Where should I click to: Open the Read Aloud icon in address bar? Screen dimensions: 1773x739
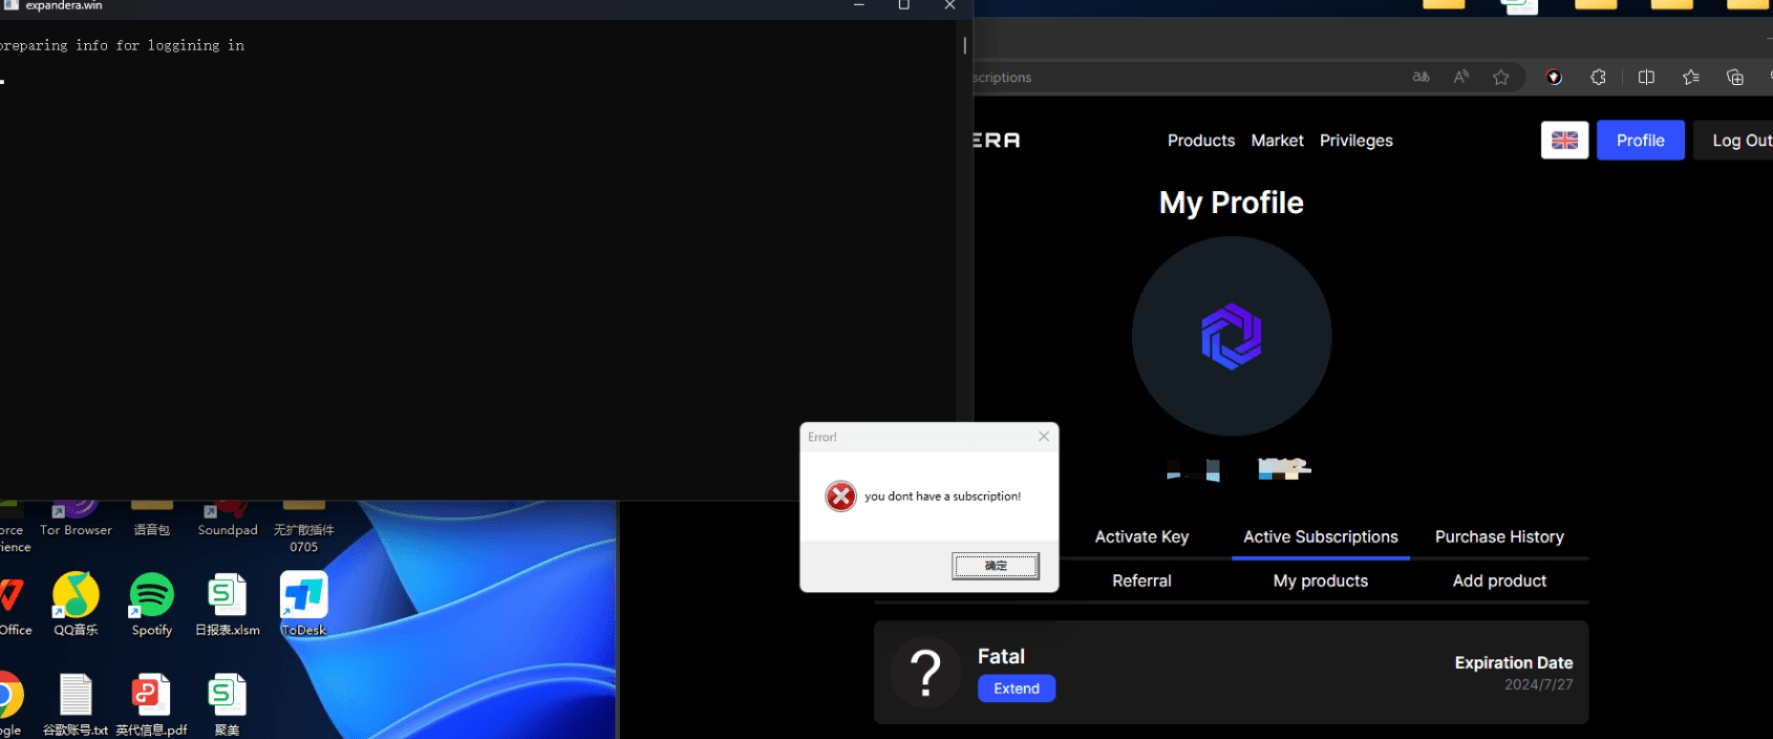pyautogui.click(x=1461, y=77)
